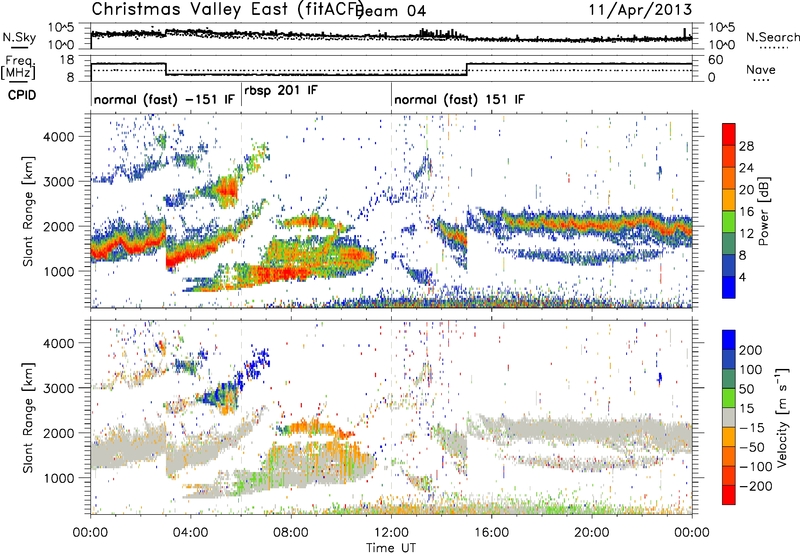Select the "-200" velocity colorbar value
The image size is (800, 554).
coord(756,486)
